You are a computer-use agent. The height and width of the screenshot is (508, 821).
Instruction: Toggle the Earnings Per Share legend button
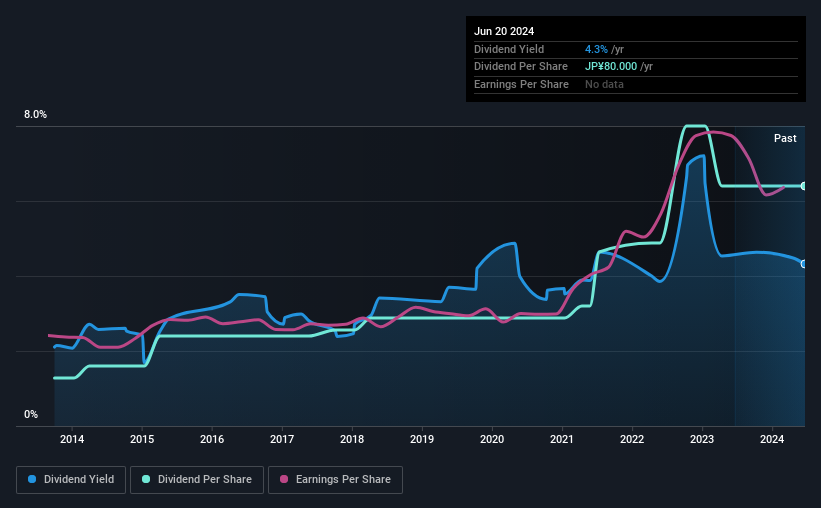tap(335, 480)
